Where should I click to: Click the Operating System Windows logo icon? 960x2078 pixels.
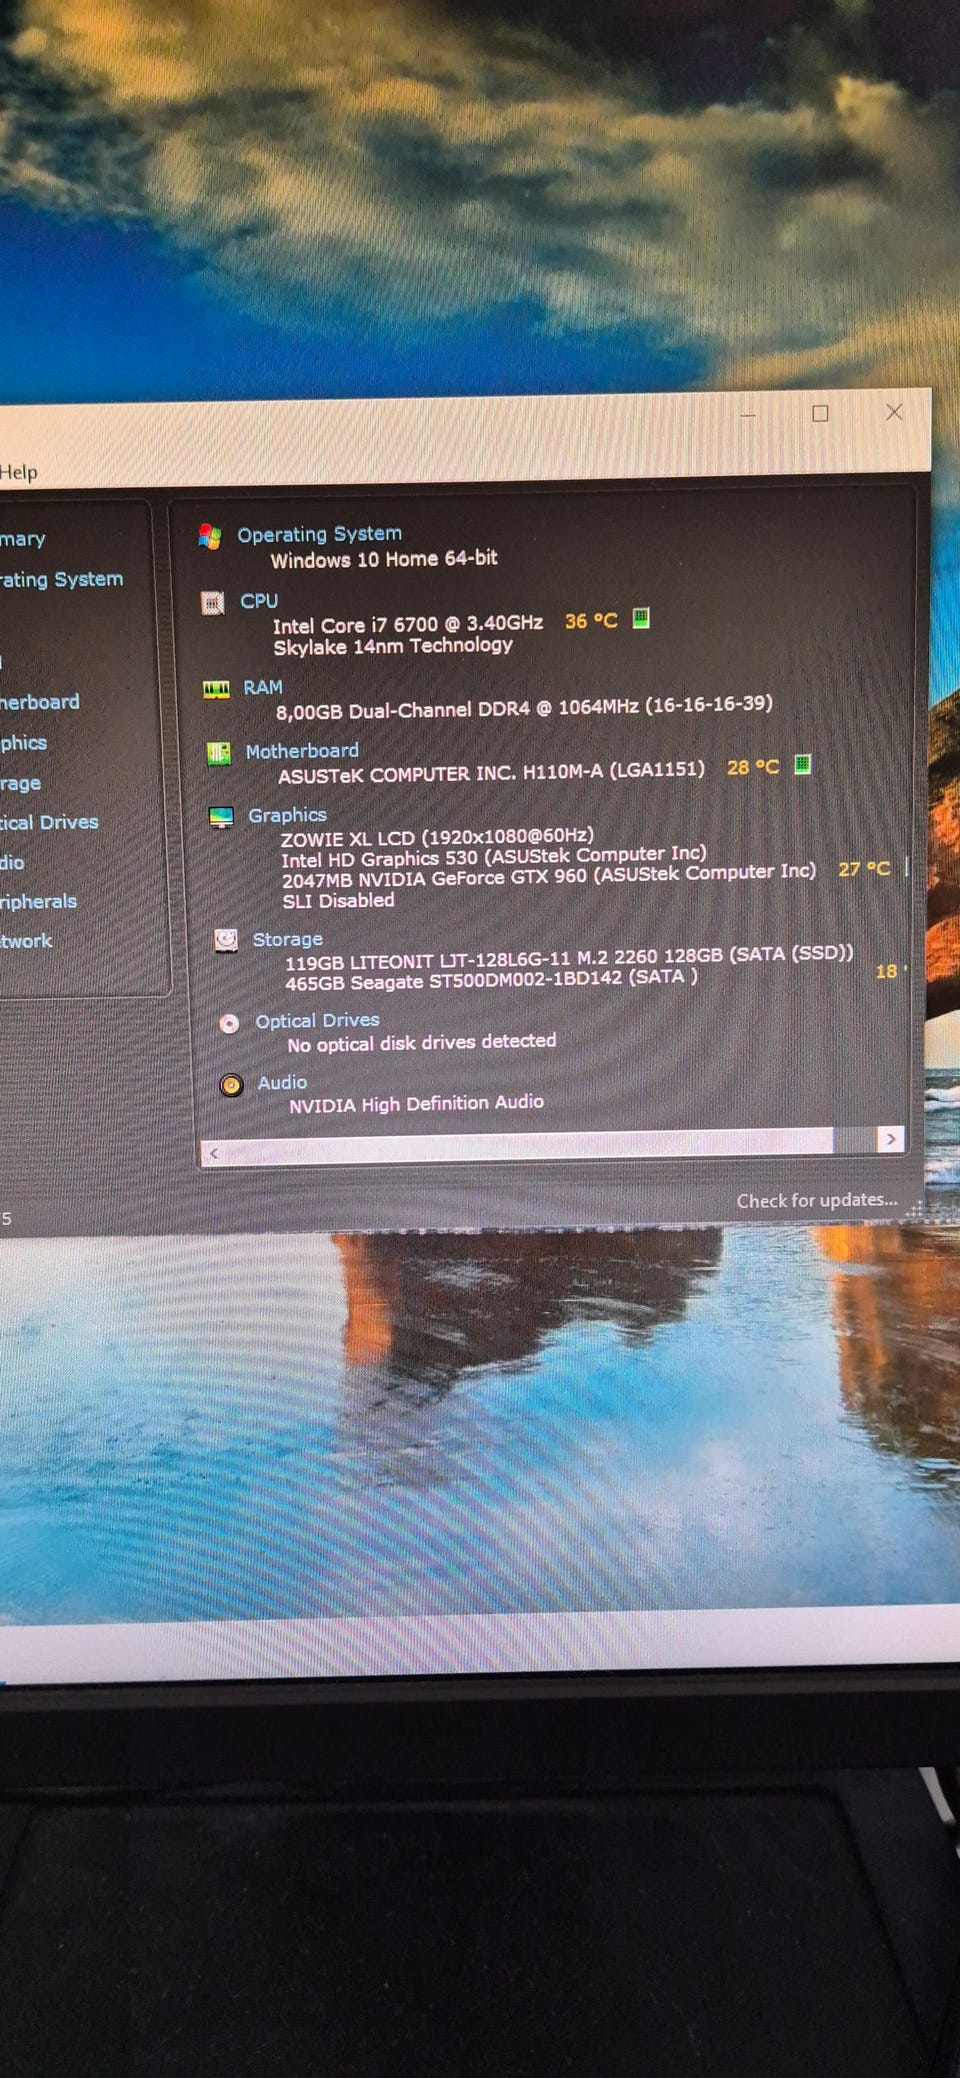pyautogui.click(x=210, y=537)
